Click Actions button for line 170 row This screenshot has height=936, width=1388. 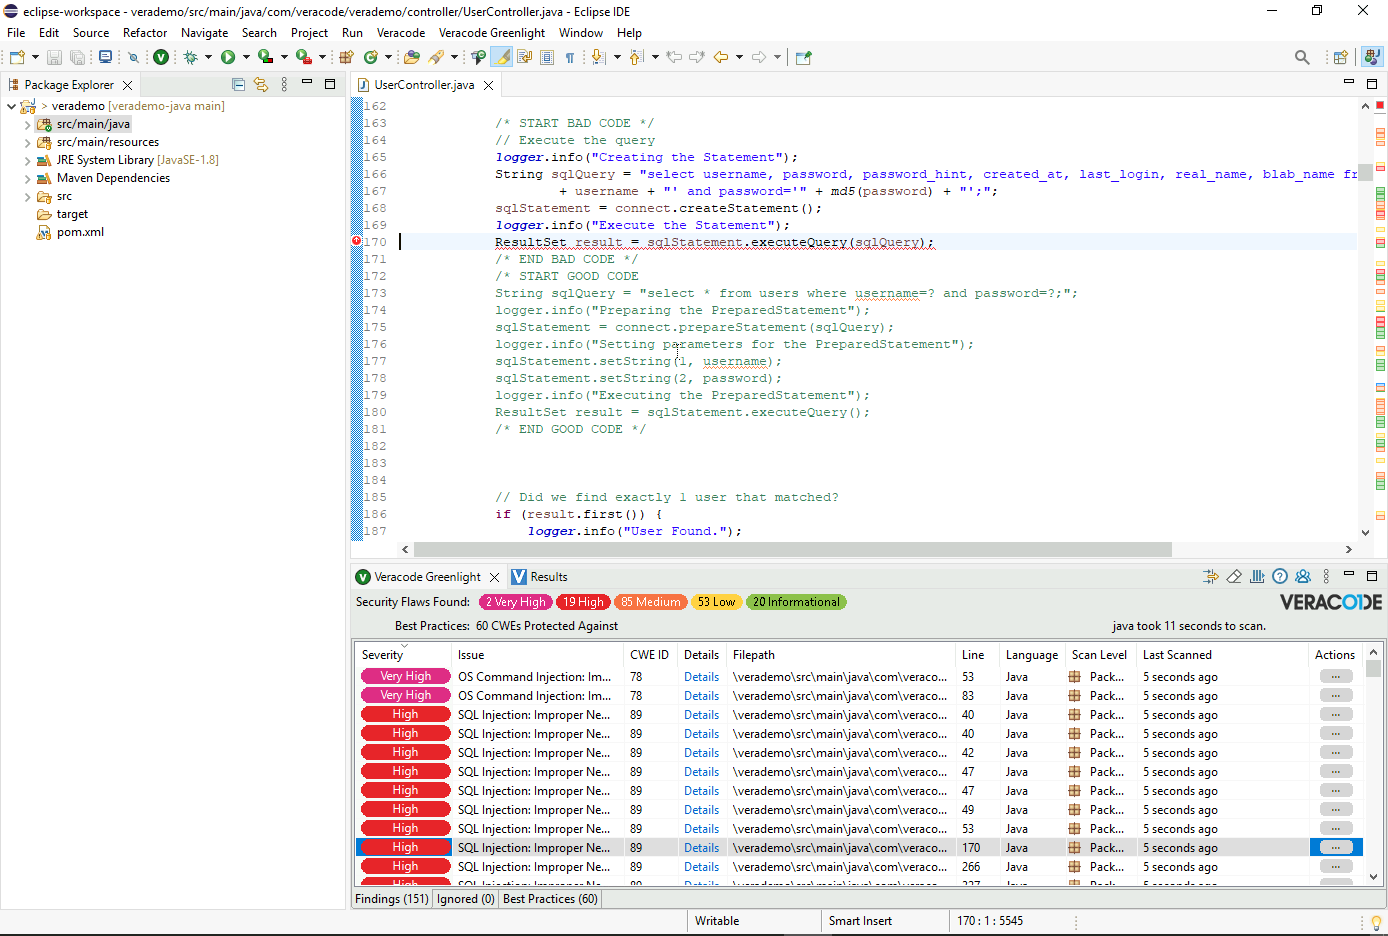tap(1336, 847)
